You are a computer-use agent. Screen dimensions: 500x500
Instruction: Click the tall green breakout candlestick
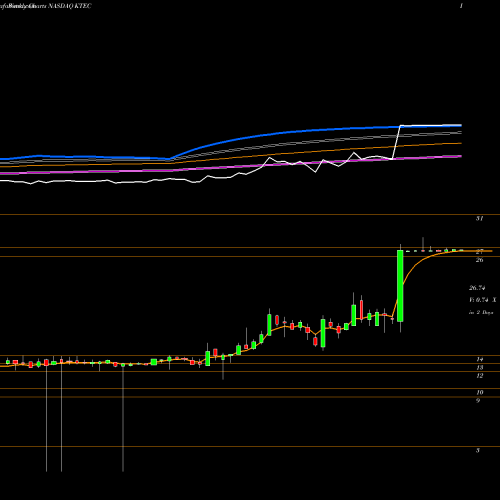point(400,286)
